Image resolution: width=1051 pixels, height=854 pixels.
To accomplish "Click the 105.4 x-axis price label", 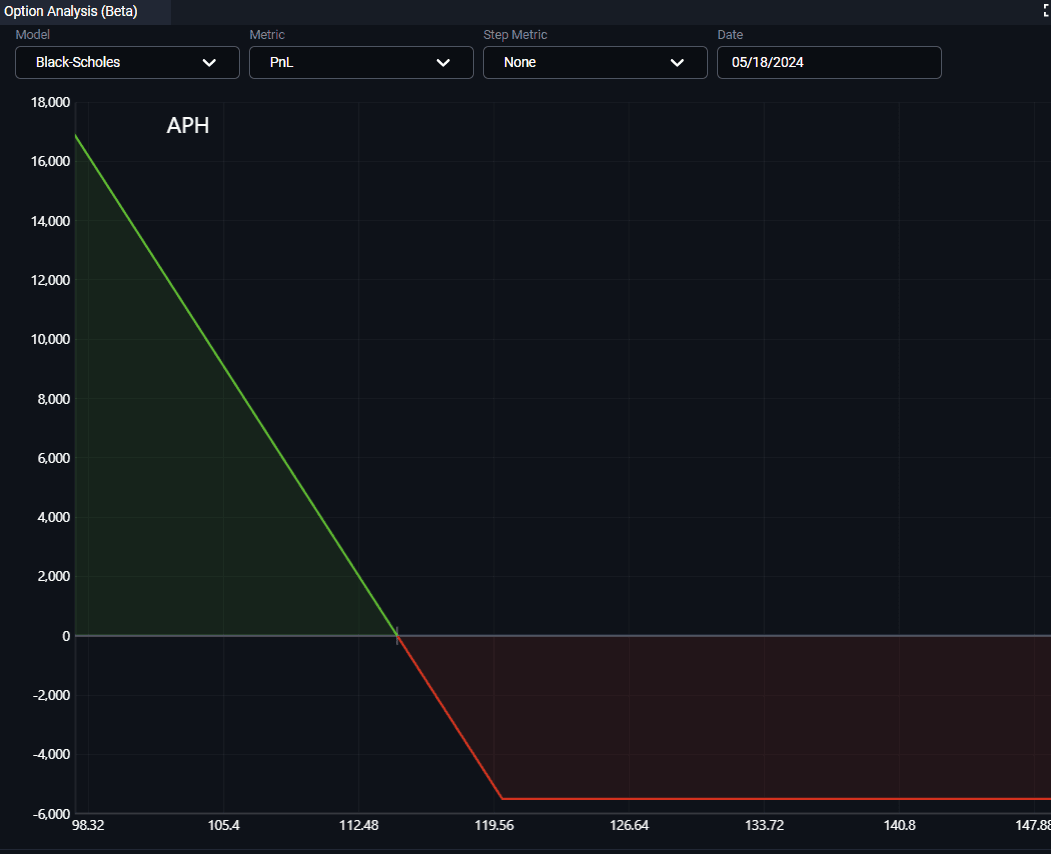I will (224, 825).
